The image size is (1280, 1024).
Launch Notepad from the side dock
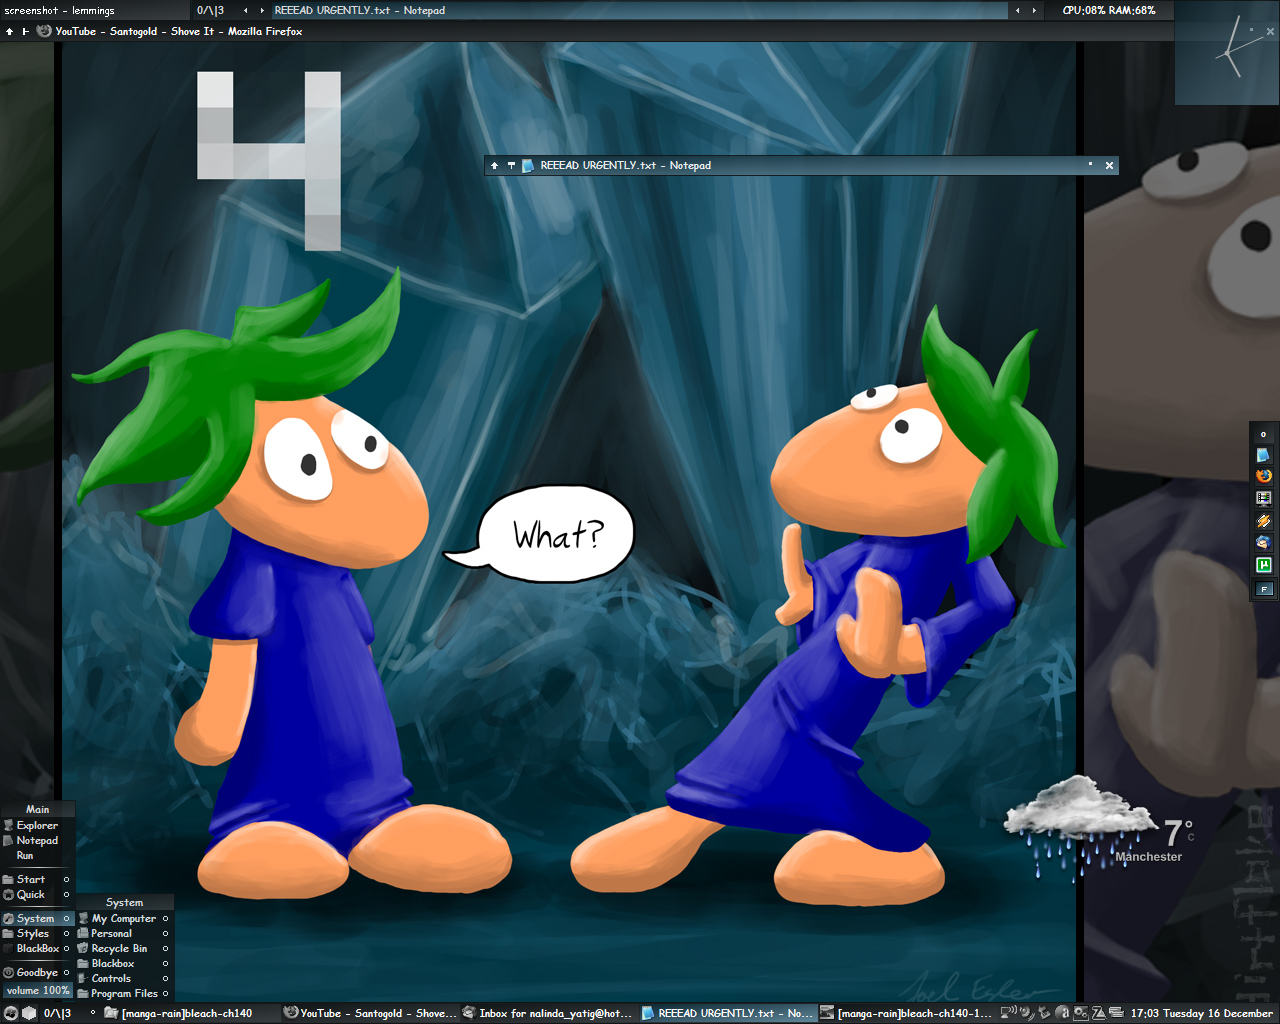[x=1263, y=455]
